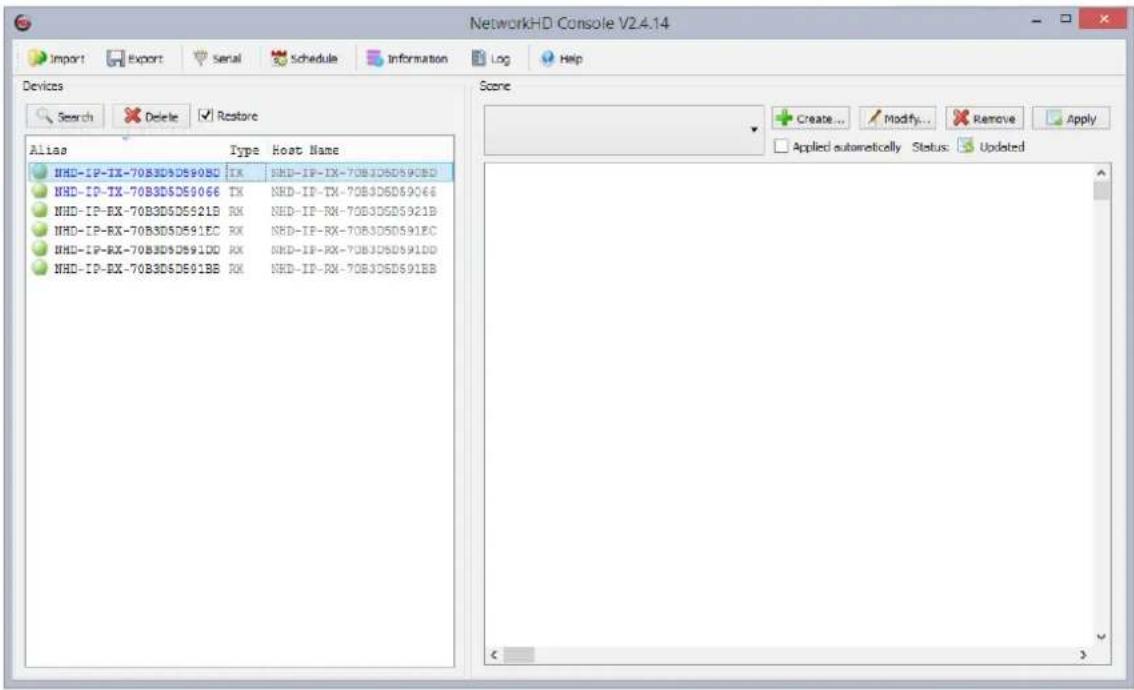1134x690 pixels.
Task: Select alias NHD-IP-TX-70B3D5D59066
Action: coord(137,192)
